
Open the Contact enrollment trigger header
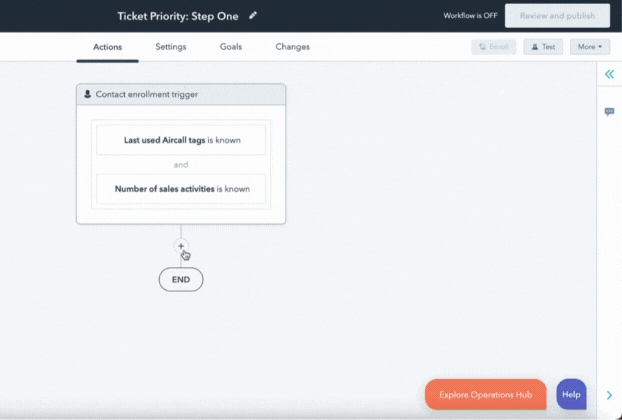pyautogui.click(x=181, y=95)
